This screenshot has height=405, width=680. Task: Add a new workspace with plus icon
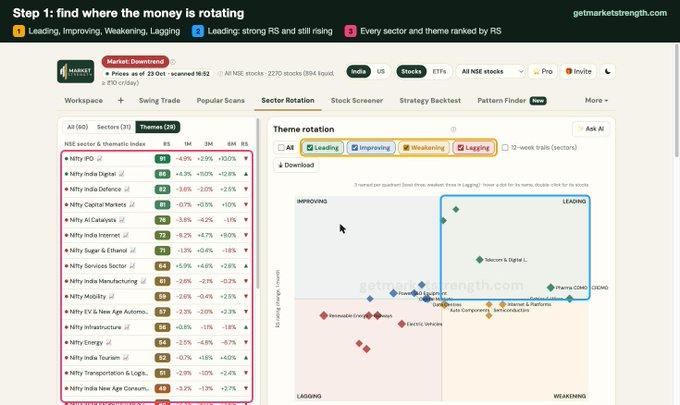[121, 100]
